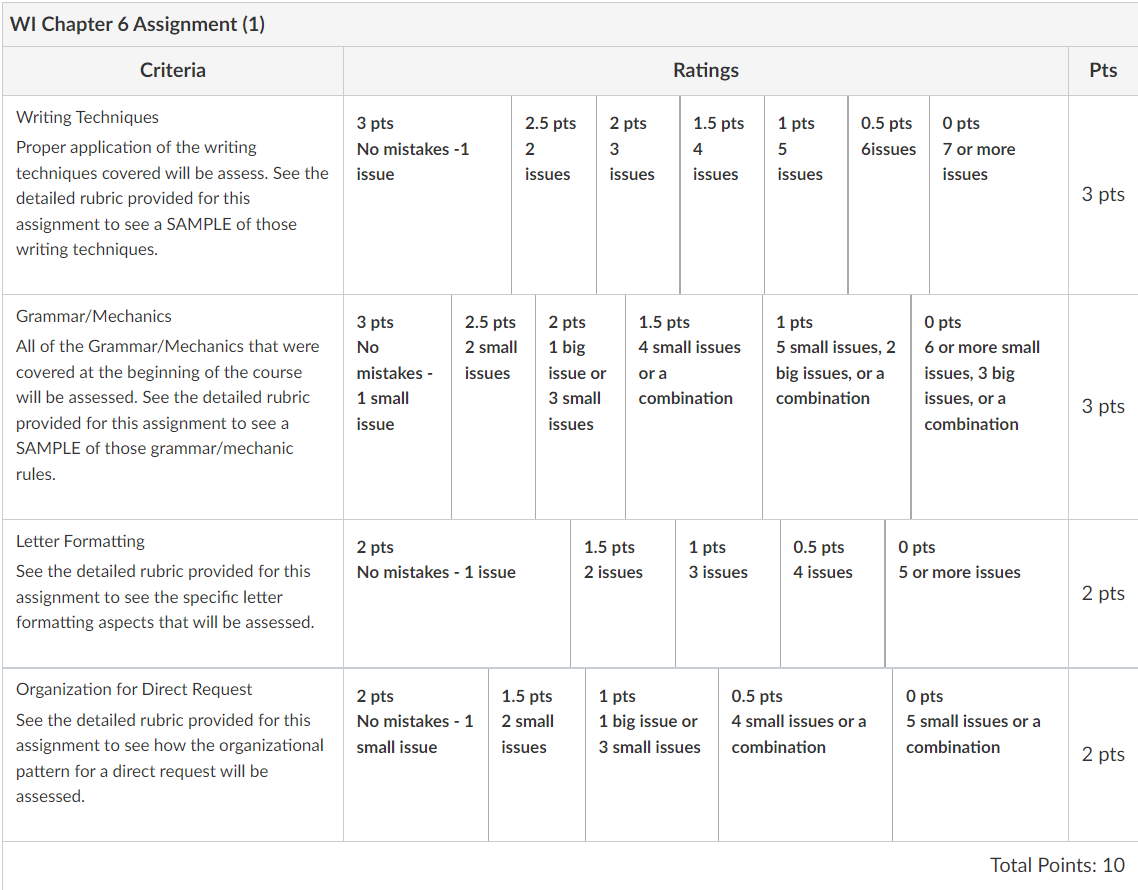1138x890 pixels.
Task: Select Organization '1.5 pts 2 small issues' rating
Action: [537, 754]
